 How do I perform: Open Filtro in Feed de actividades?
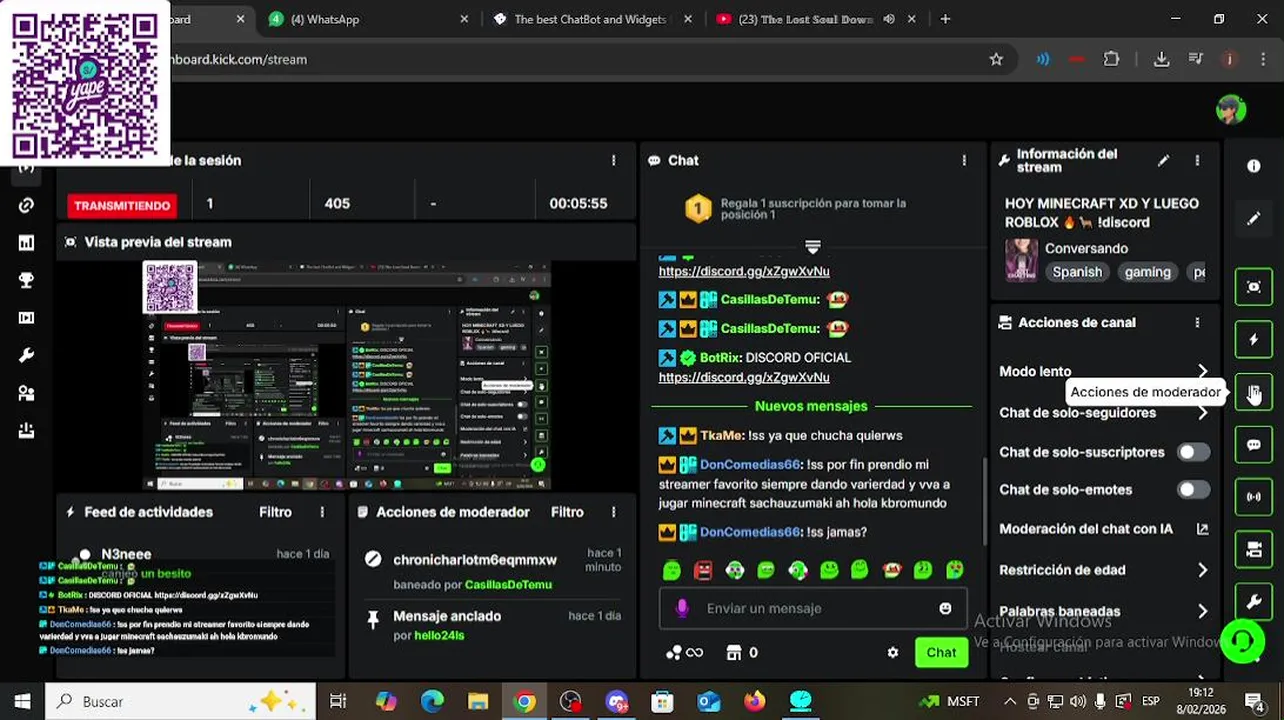click(275, 512)
